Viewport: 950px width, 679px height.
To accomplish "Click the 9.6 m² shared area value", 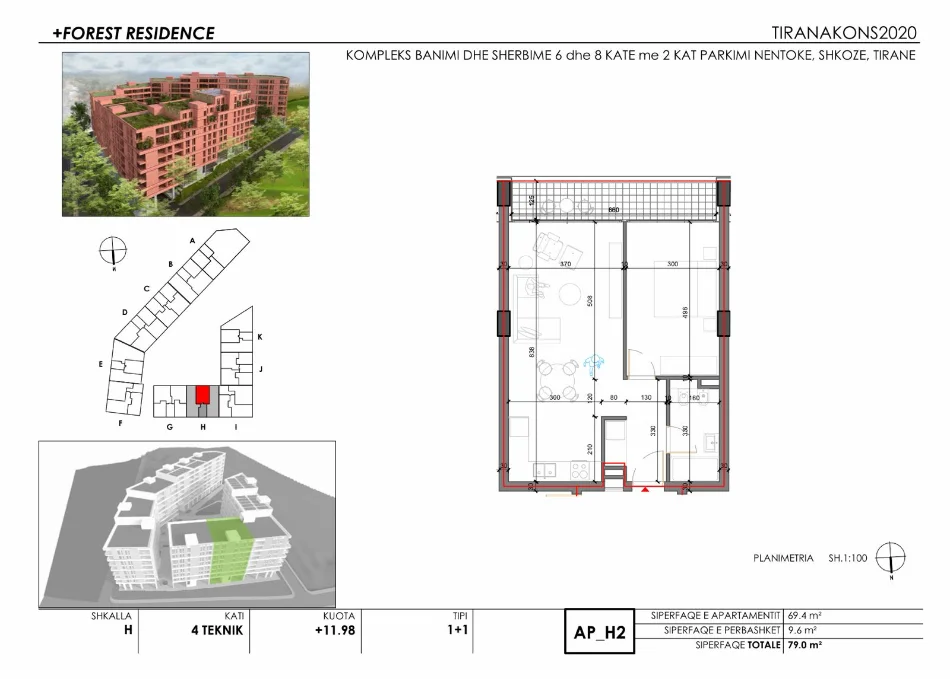I will (x=802, y=631).
